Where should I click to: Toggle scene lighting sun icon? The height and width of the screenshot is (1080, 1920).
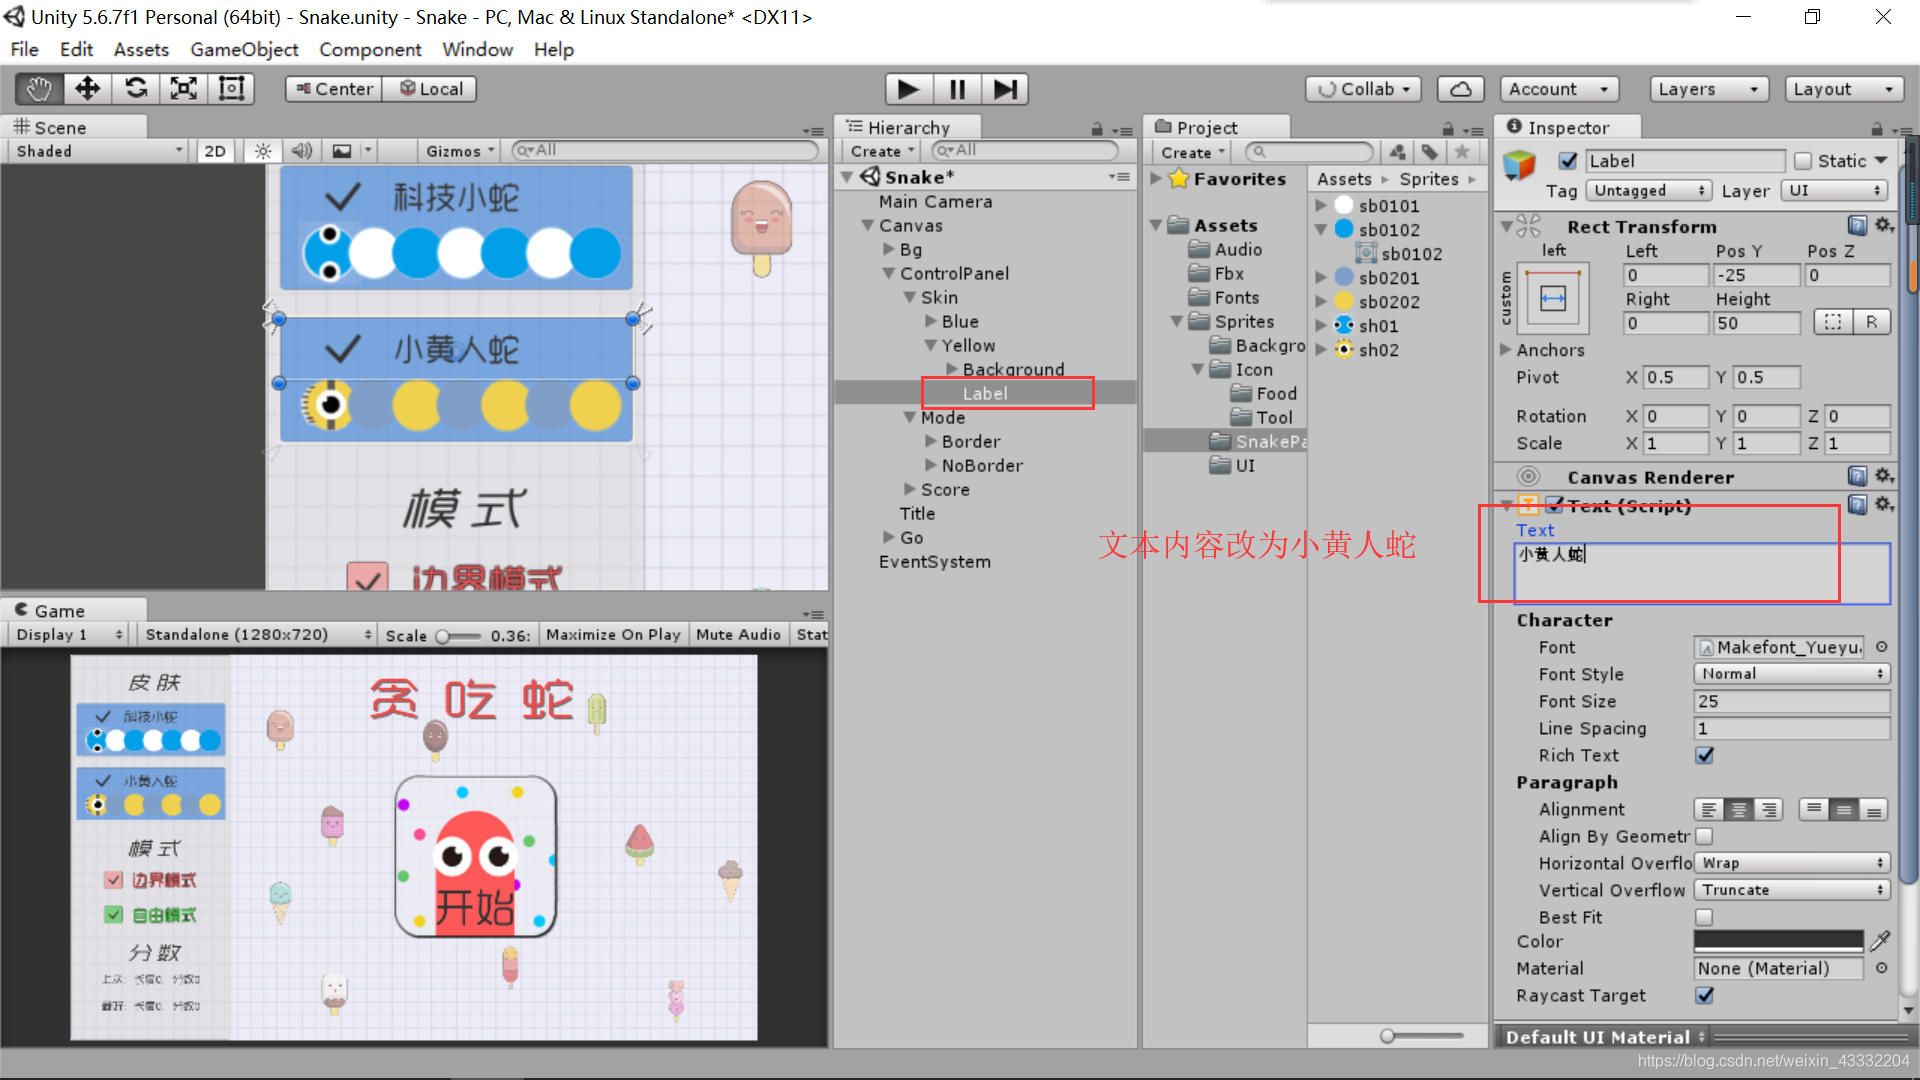[x=262, y=151]
